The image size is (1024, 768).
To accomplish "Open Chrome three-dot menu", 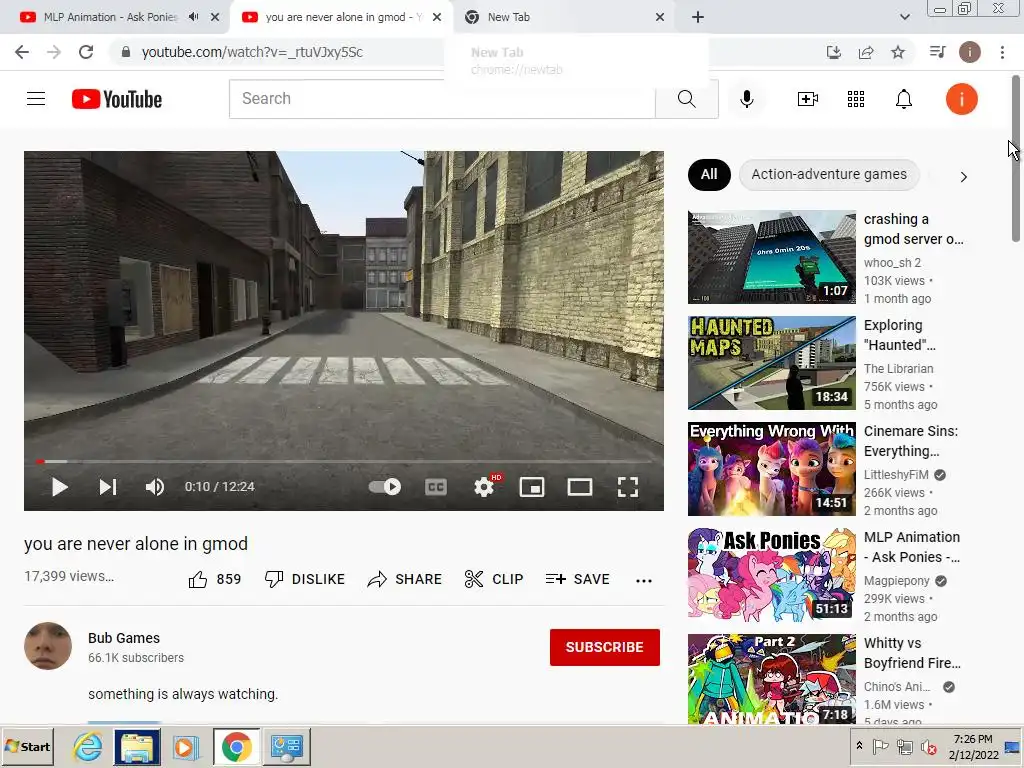I will tap(1002, 52).
